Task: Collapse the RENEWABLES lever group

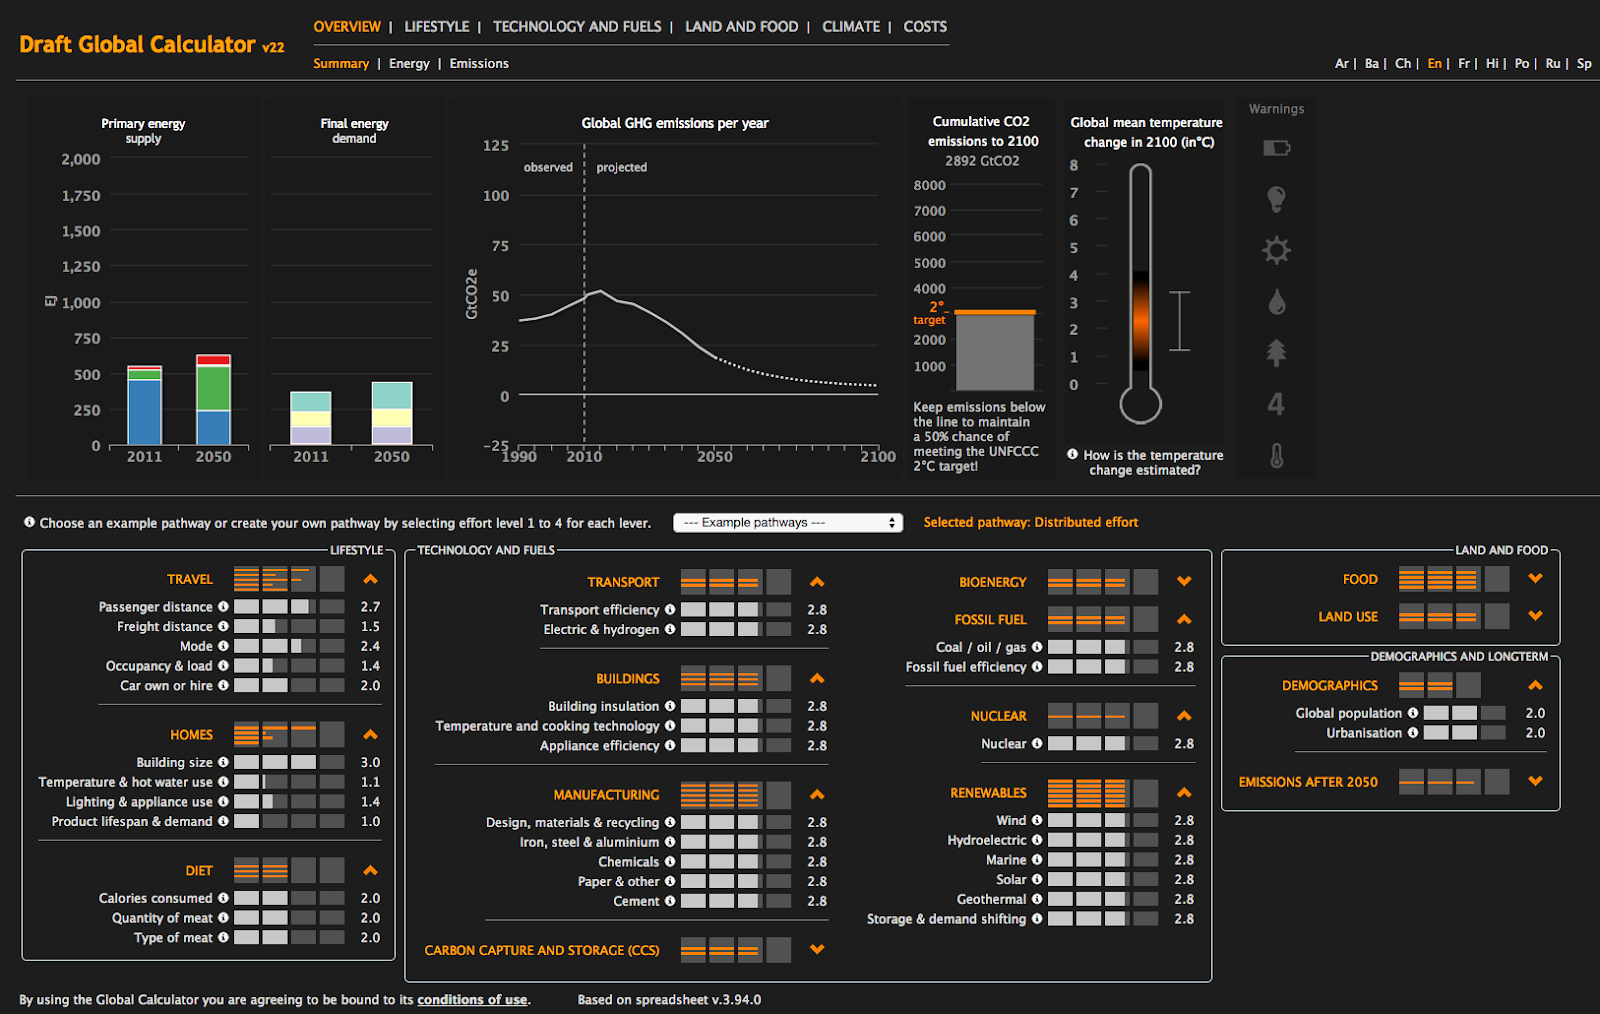Action: 1184,793
